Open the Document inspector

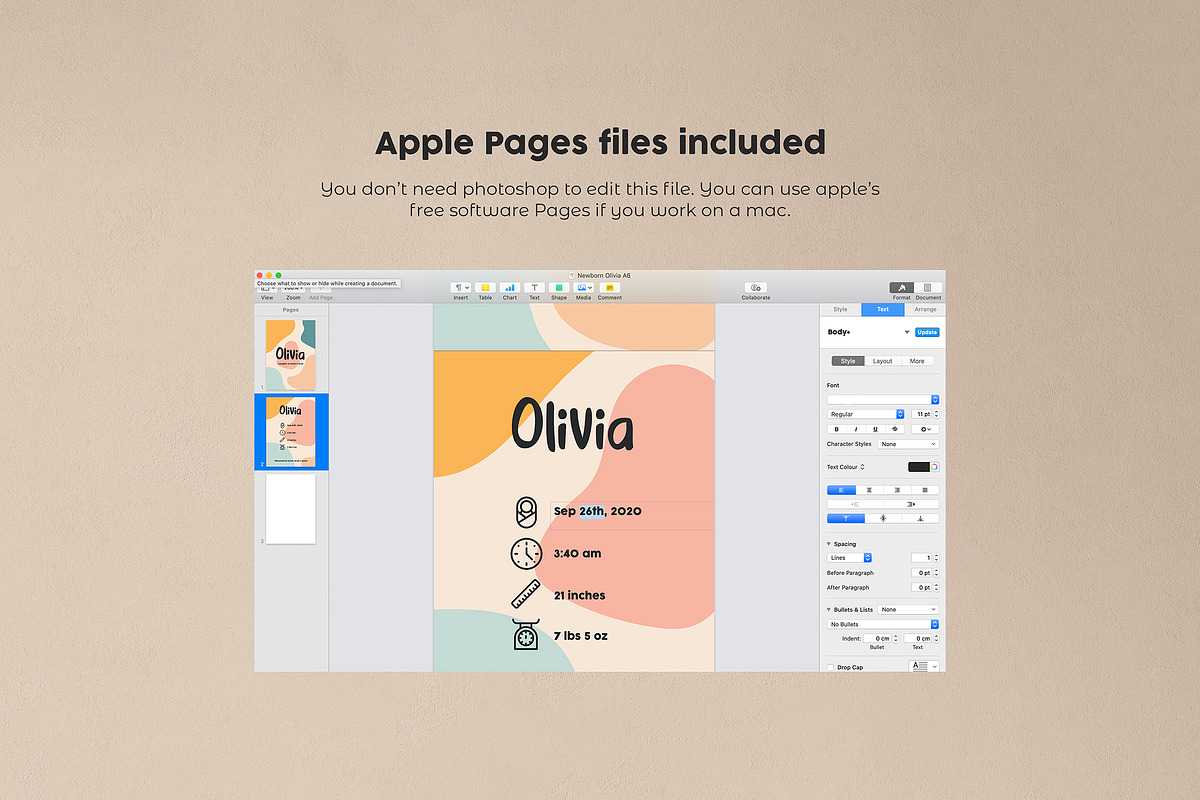(x=928, y=287)
